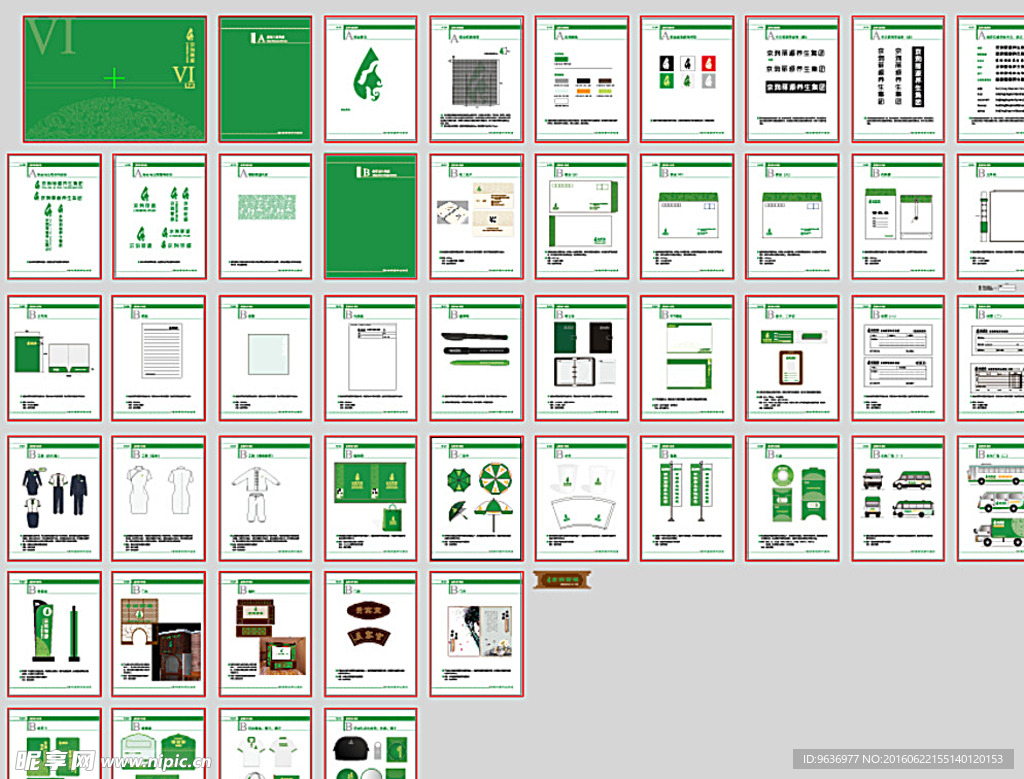This screenshot has height=779, width=1024.
Task: Open the pens stationery page
Action: point(476,358)
